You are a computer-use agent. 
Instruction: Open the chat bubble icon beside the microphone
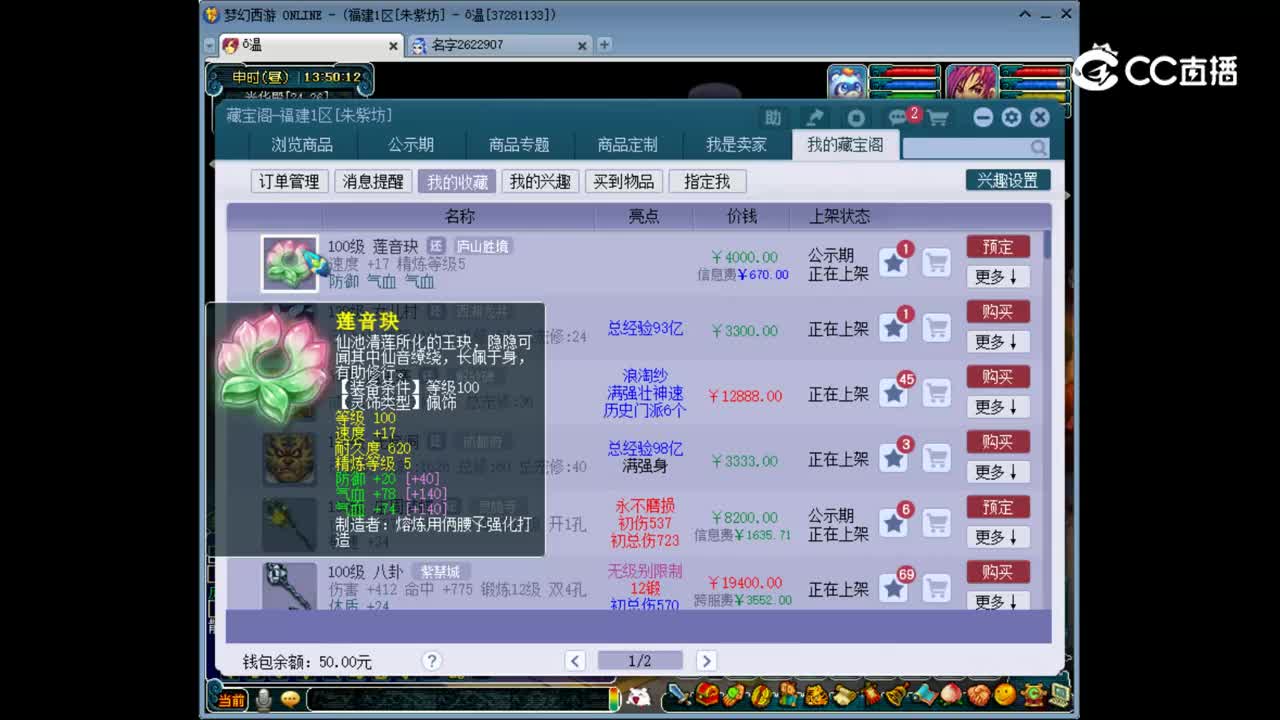[x=290, y=699]
